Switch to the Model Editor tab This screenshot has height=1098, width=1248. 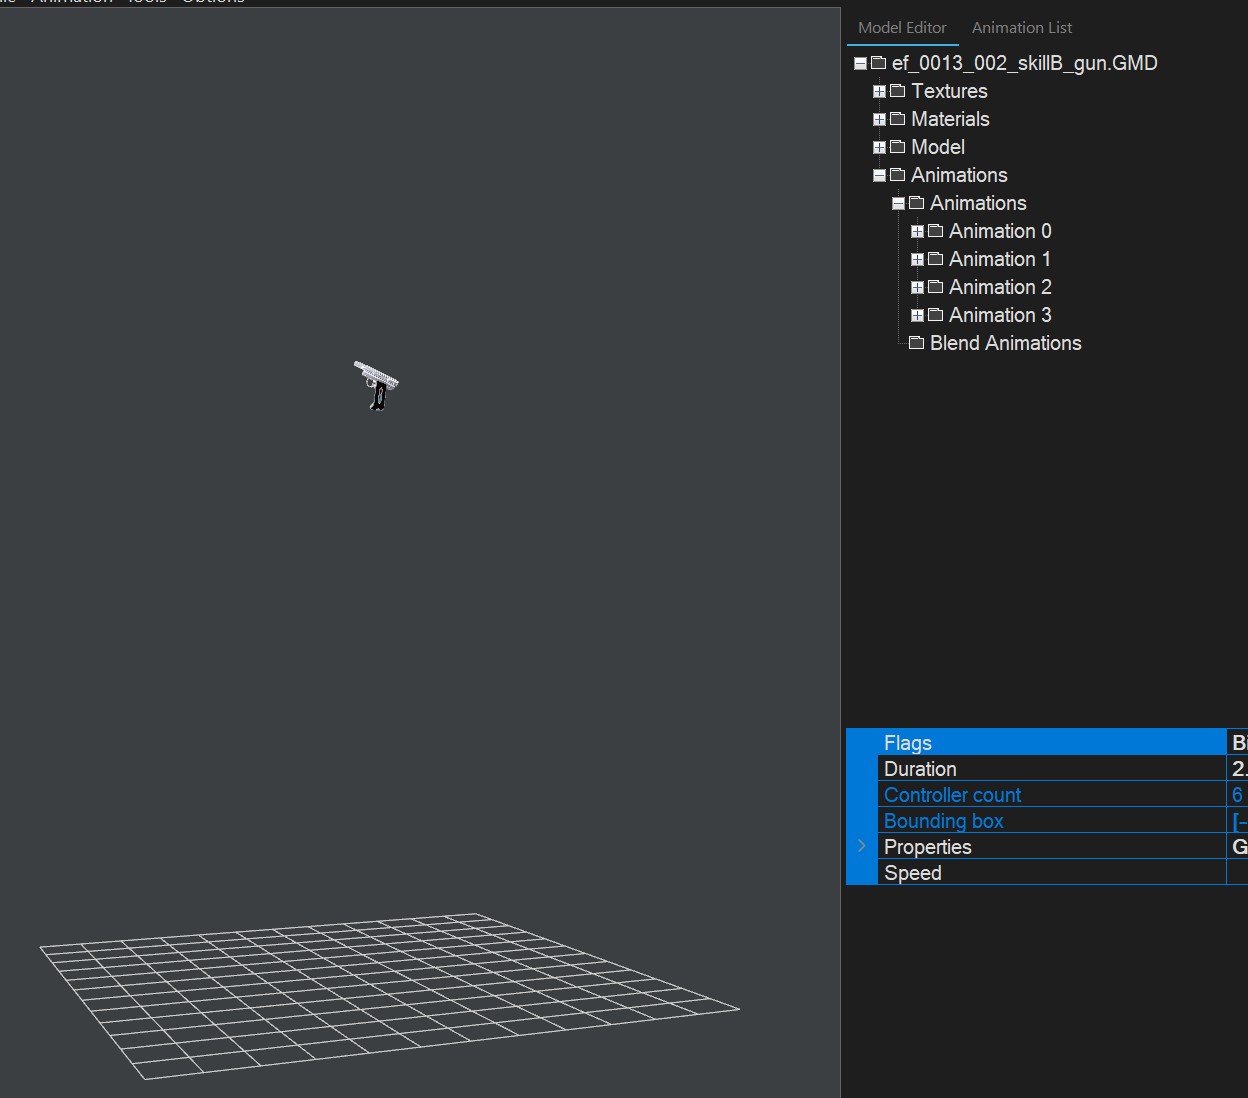[902, 28]
